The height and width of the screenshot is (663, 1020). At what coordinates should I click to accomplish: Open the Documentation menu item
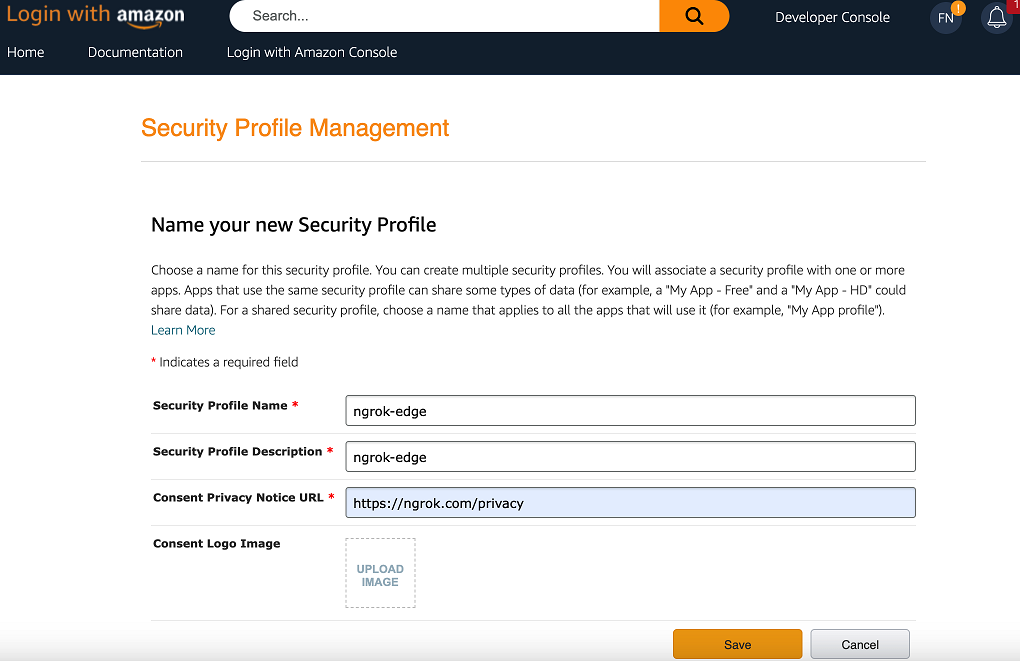[135, 52]
